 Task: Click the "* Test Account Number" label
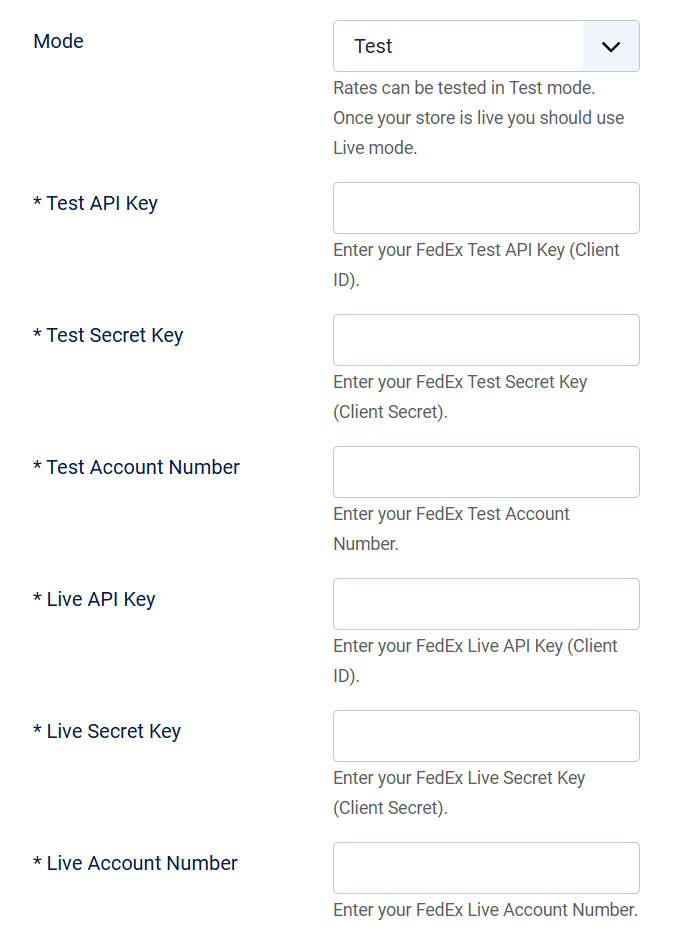click(137, 468)
